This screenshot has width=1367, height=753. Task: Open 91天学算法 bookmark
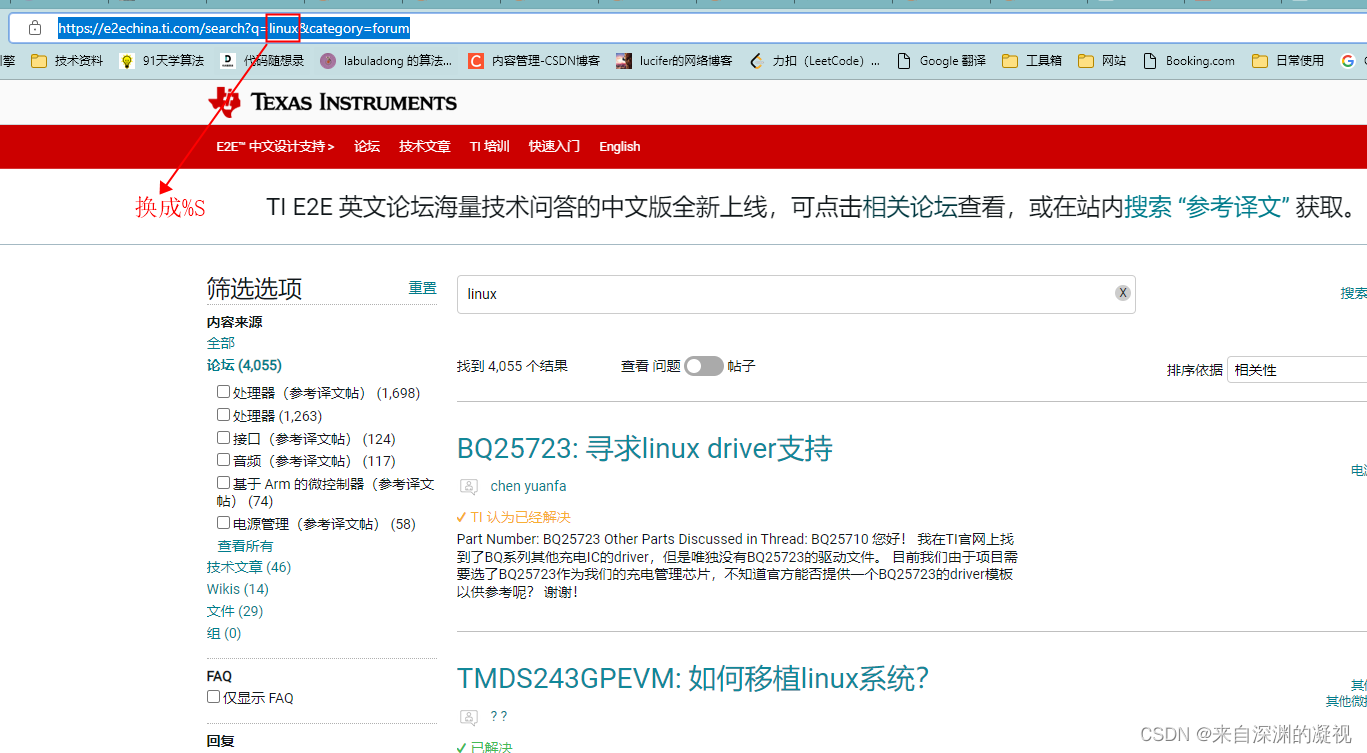tap(161, 61)
